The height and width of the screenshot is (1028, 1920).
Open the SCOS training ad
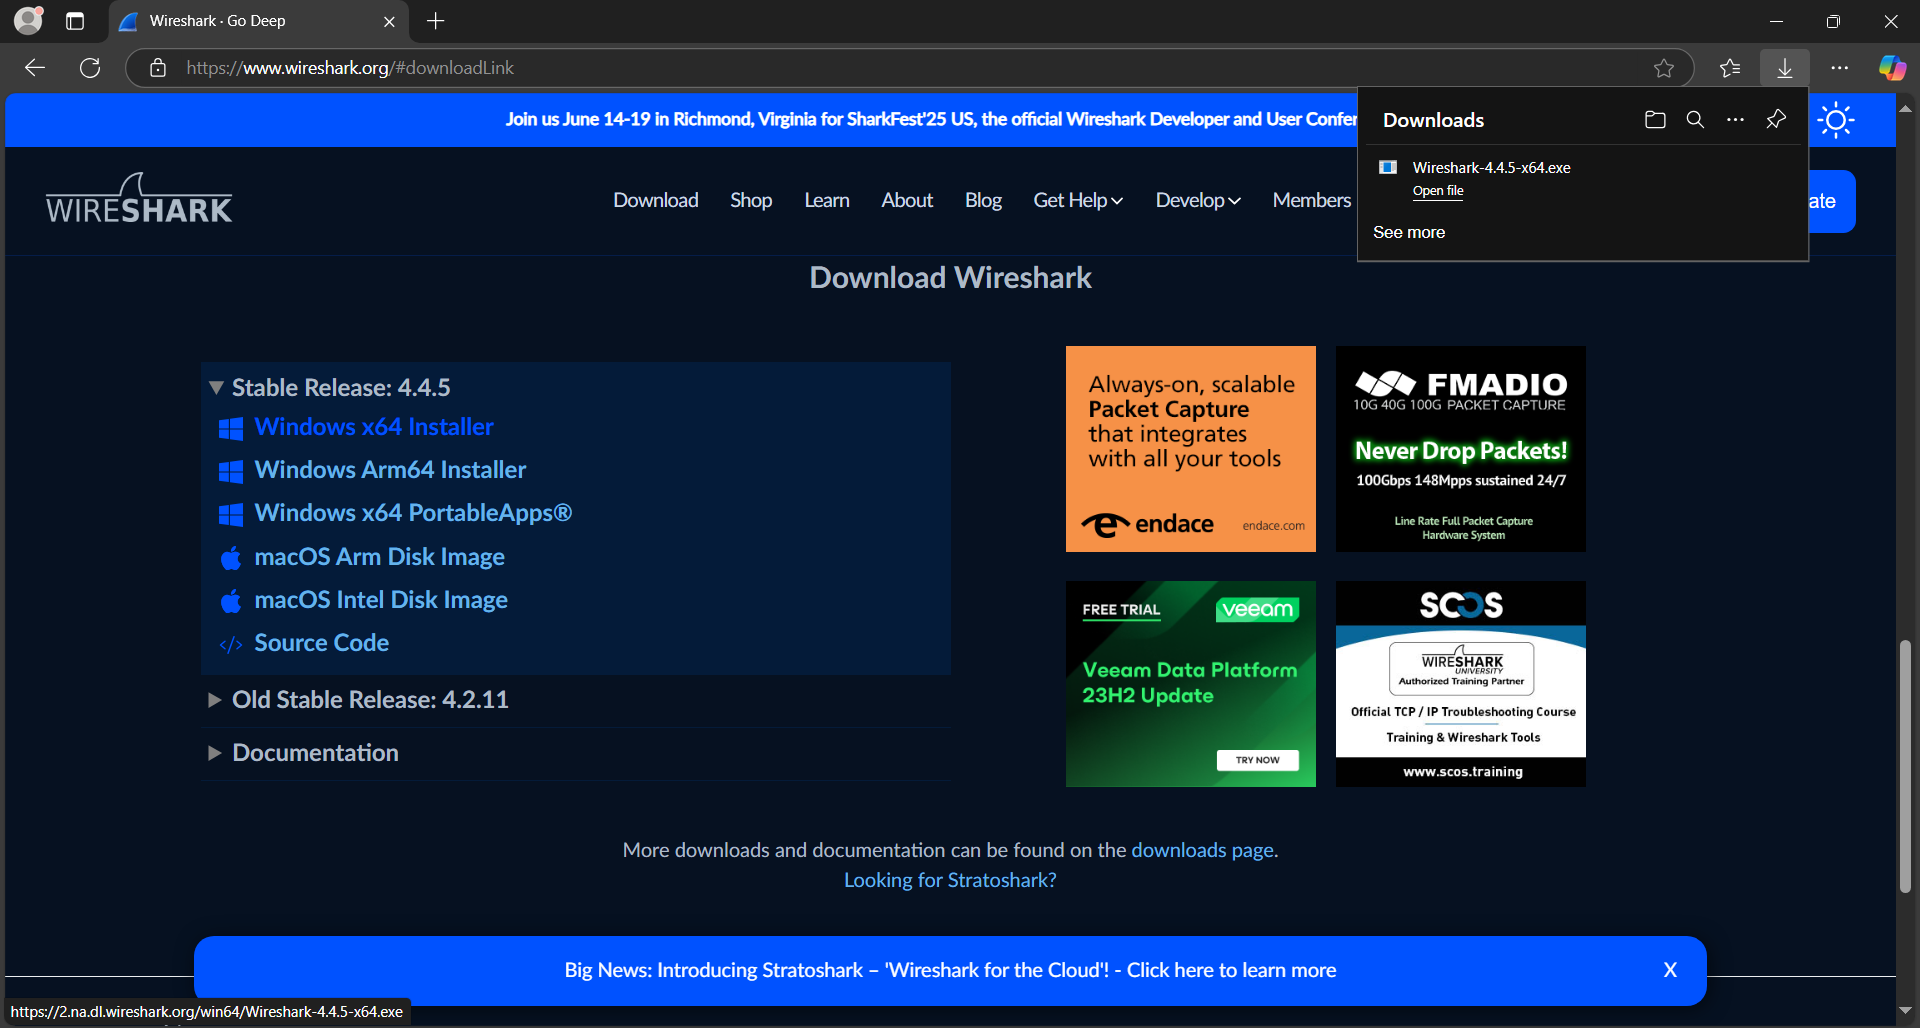pyautogui.click(x=1461, y=684)
